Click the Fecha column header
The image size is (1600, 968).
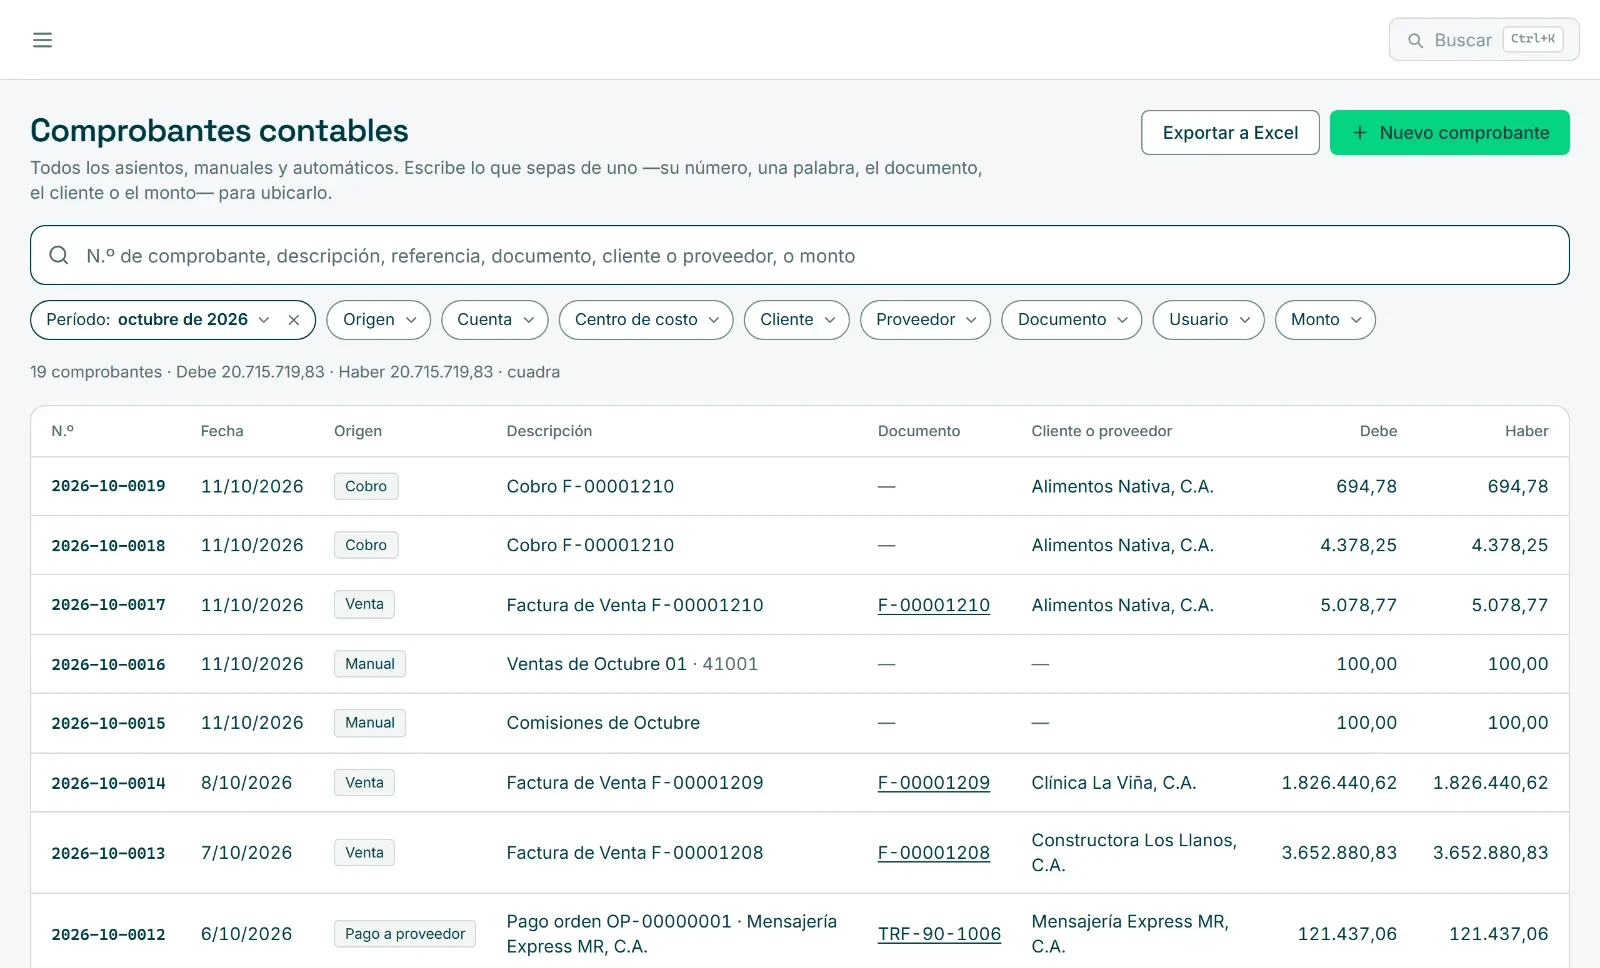click(x=222, y=431)
